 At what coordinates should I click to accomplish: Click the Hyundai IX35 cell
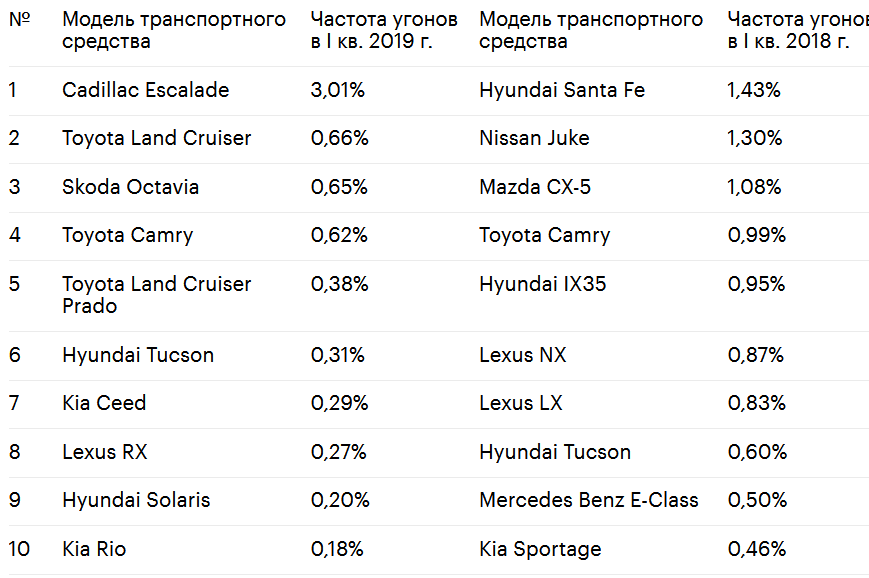click(x=543, y=284)
